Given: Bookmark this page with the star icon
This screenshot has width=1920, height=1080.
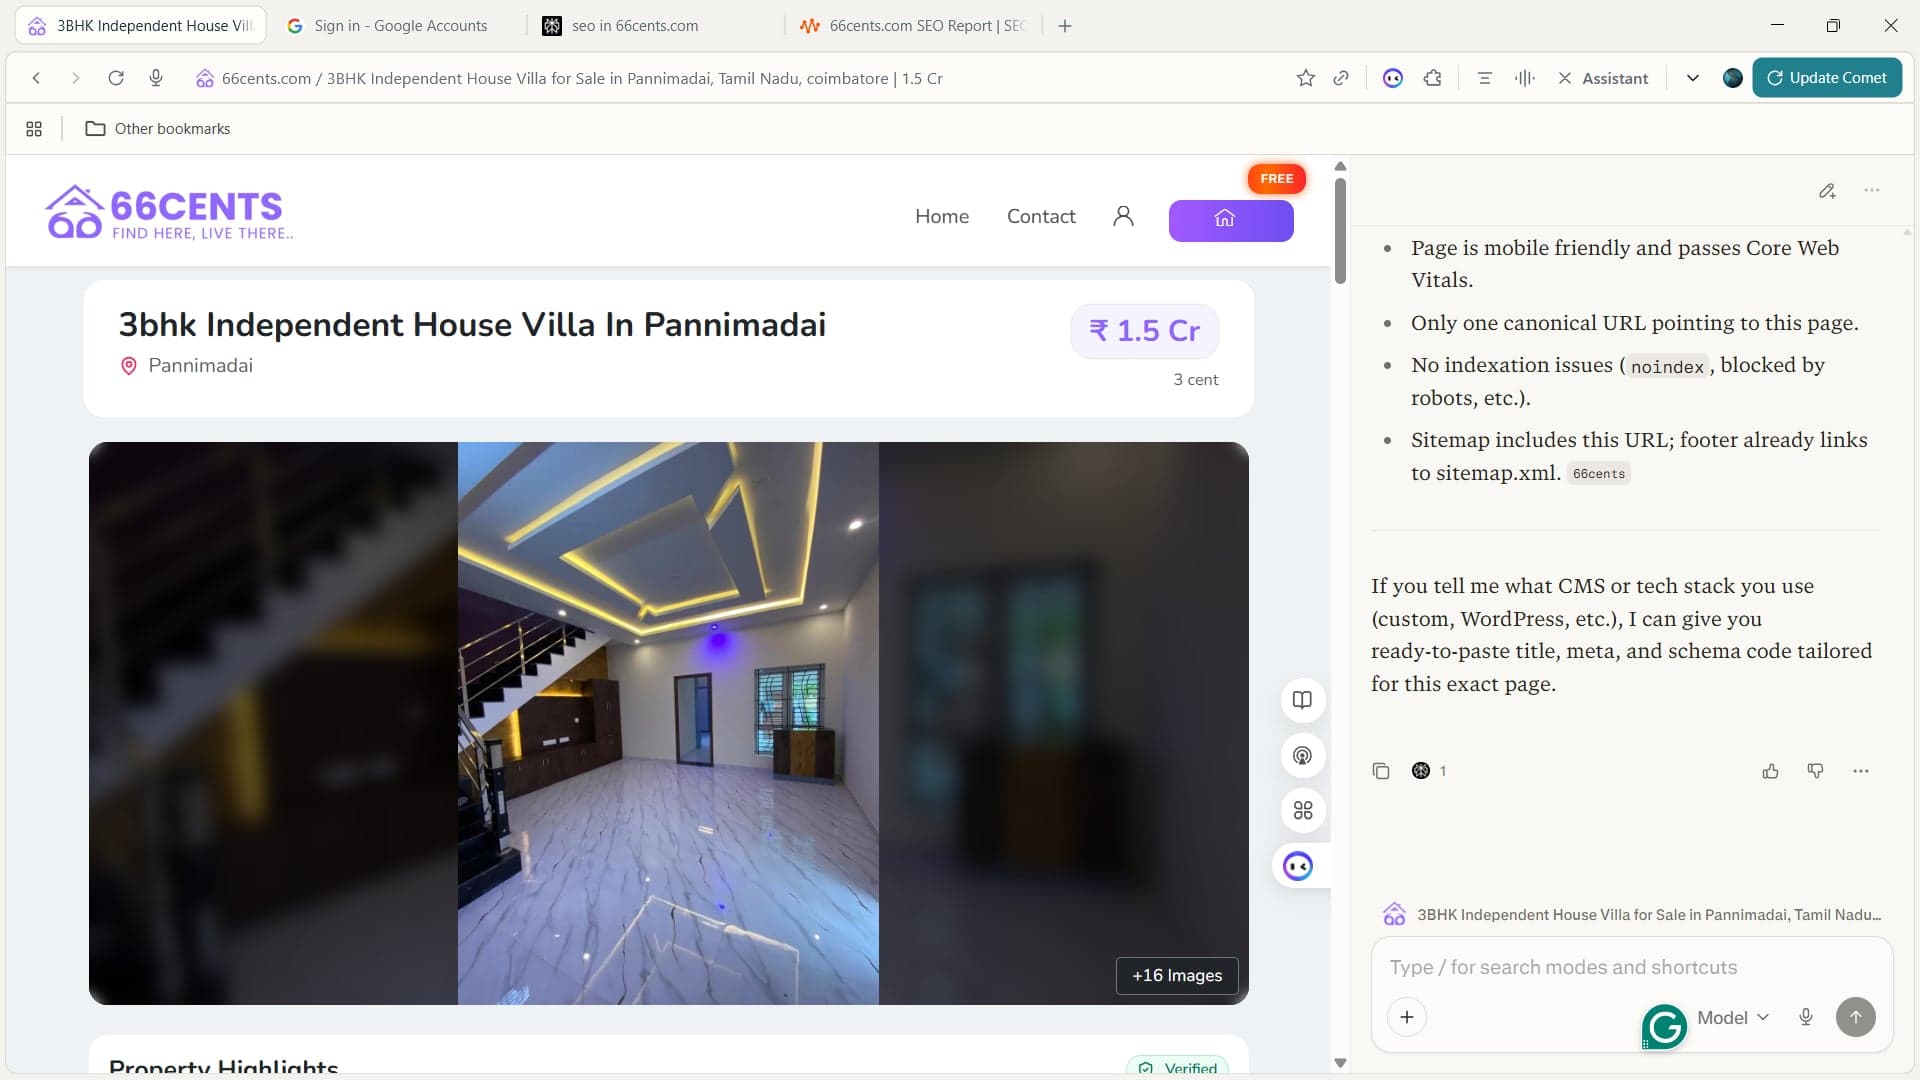Looking at the screenshot, I should pos(1305,78).
